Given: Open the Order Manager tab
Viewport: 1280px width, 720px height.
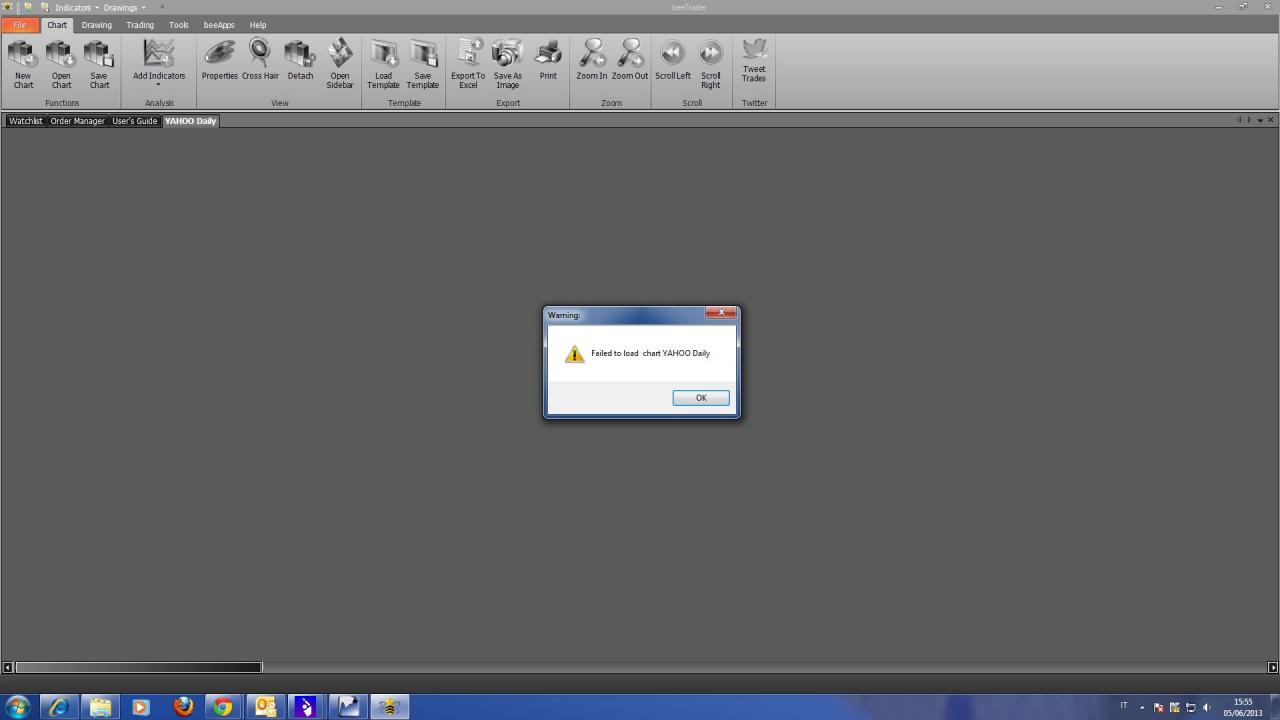Looking at the screenshot, I should click(77, 121).
